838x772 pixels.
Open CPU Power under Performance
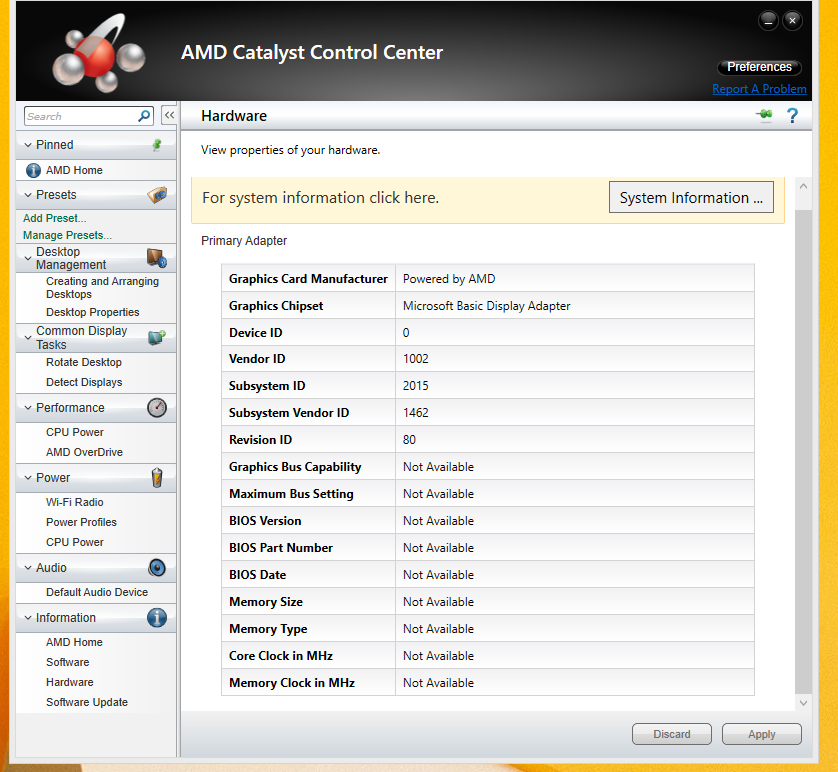click(75, 432)
